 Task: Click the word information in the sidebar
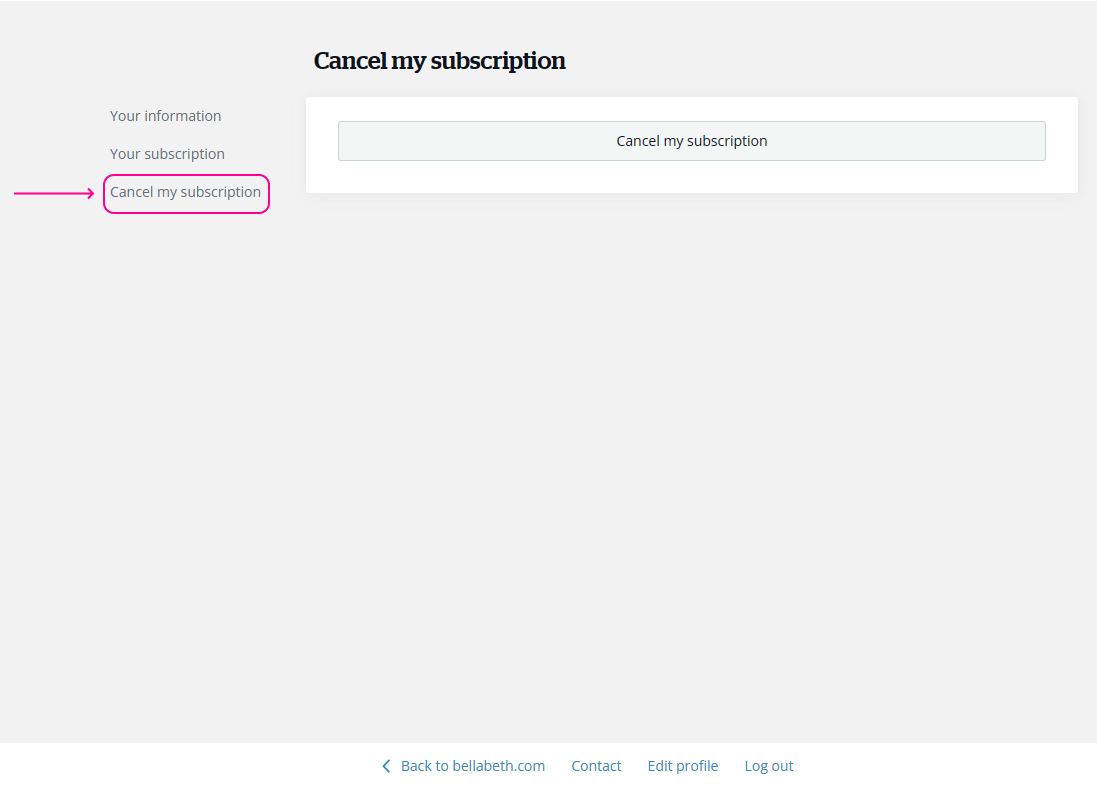pos(183,116)
